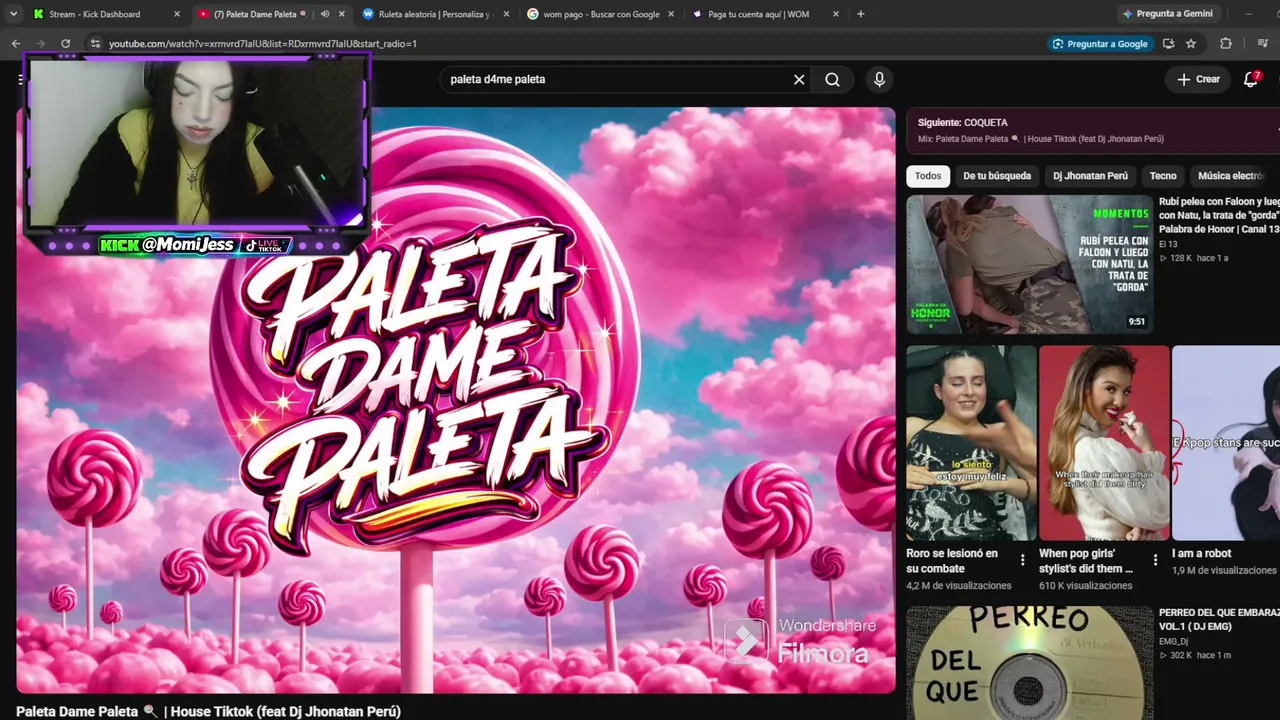Image resolution: width=1280 pixels, height=720 pixels.
Task: Open the EMG_Dj channel link
Action: click(x=1174, y=641)
